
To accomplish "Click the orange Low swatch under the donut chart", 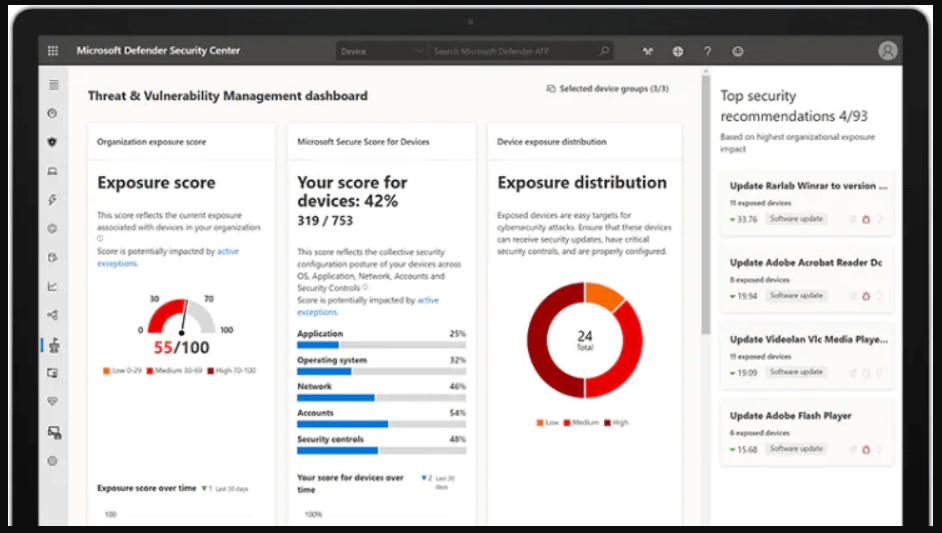I will click(x=539, y=423).
